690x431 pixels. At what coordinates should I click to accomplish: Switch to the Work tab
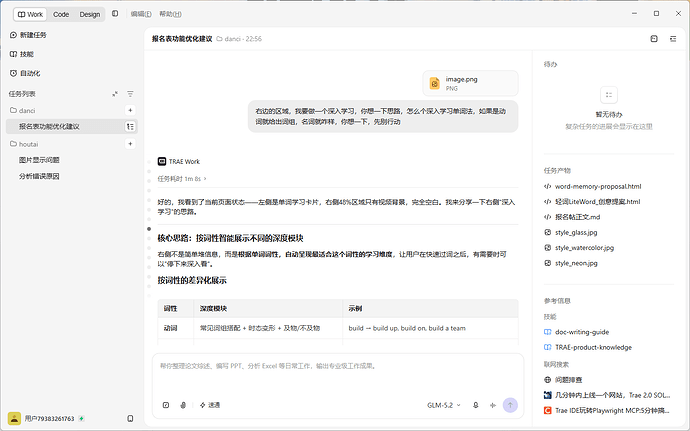(x=30, y=14)
